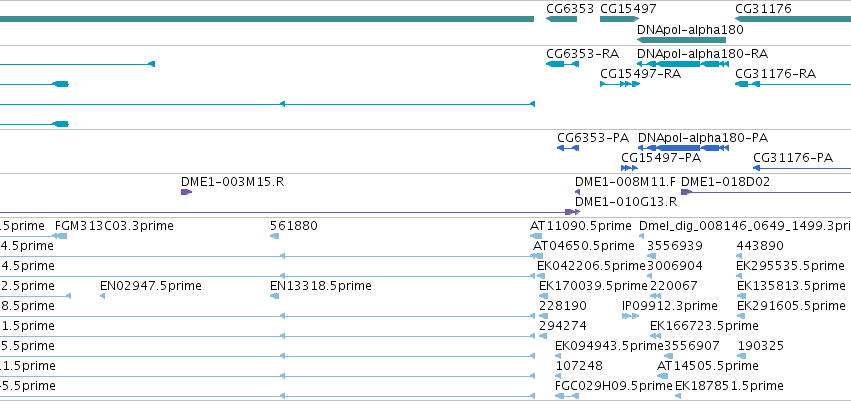851x401 pixels.
Task: Select the 561880 feature label
Action: pos(294,226)
